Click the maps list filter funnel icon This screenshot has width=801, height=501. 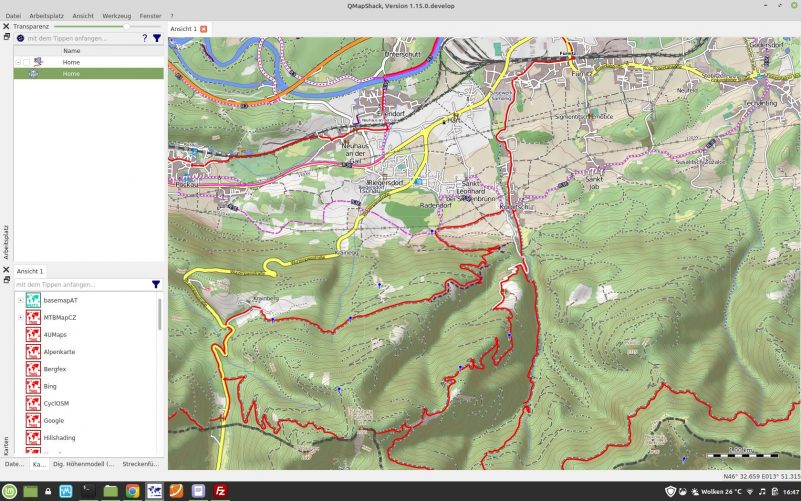pyautogui.click(x=156, y=284)
